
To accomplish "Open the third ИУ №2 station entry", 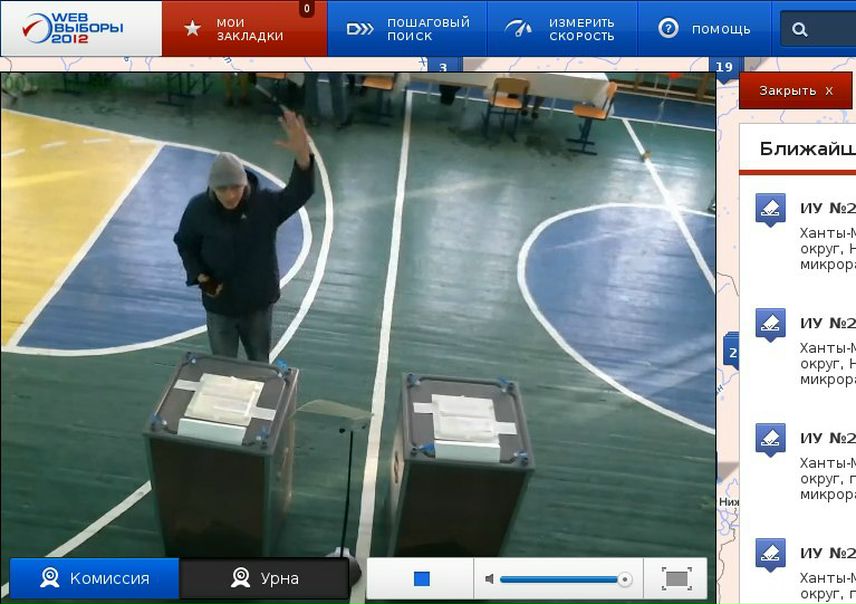I will [x=827, y=439].
